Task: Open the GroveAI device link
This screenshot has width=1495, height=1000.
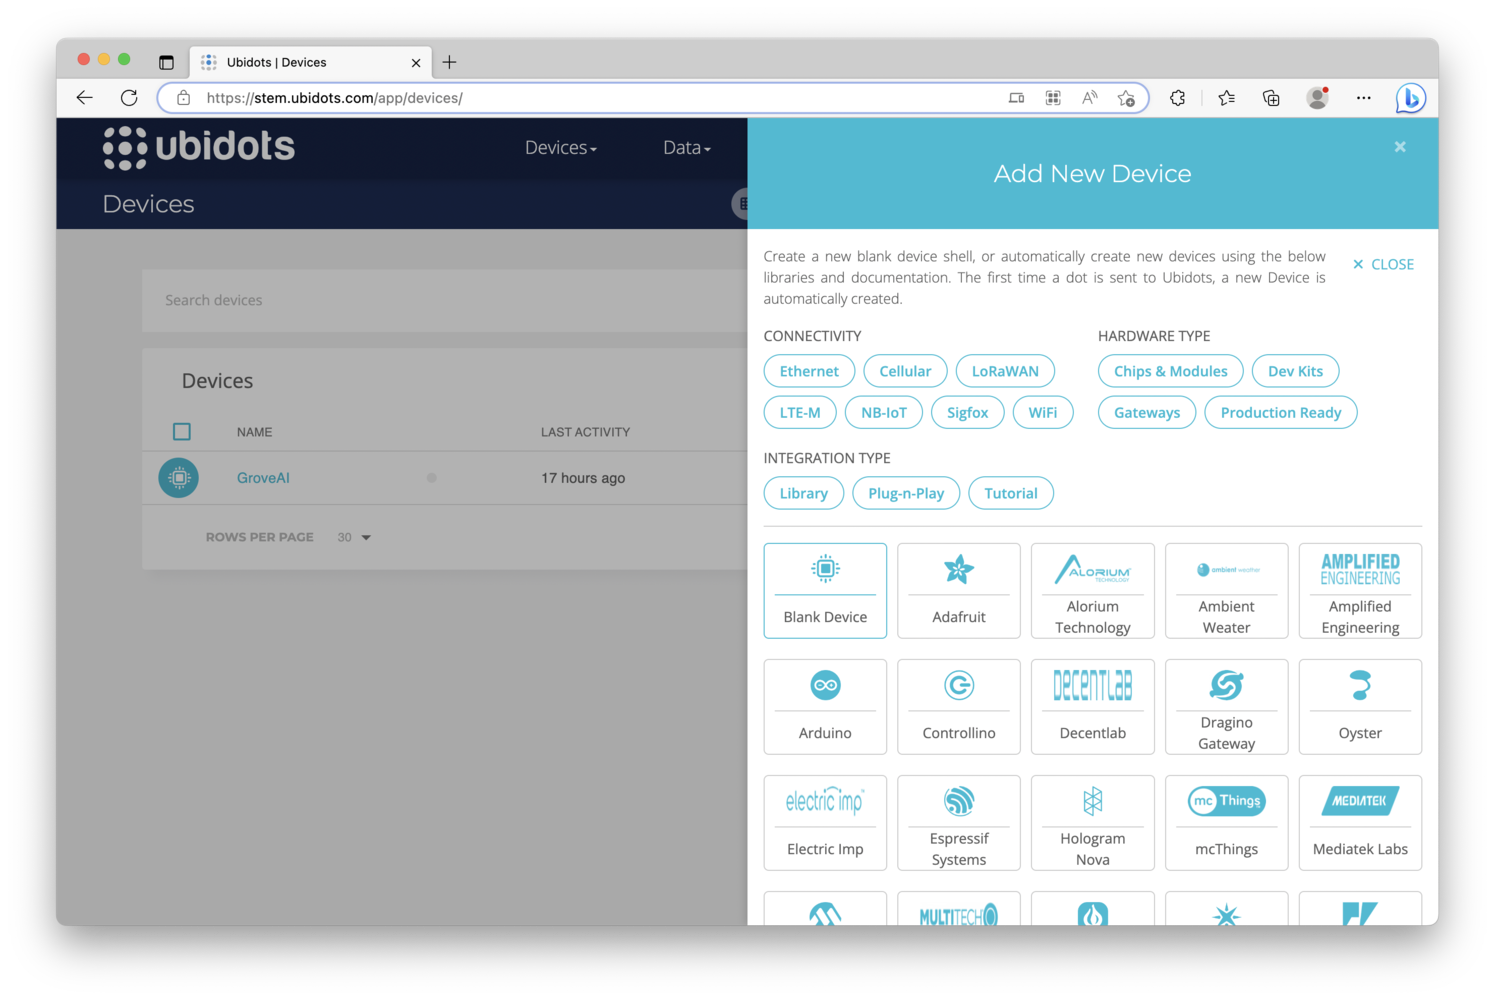Action: pyautogui.click(x=263, y=478)
